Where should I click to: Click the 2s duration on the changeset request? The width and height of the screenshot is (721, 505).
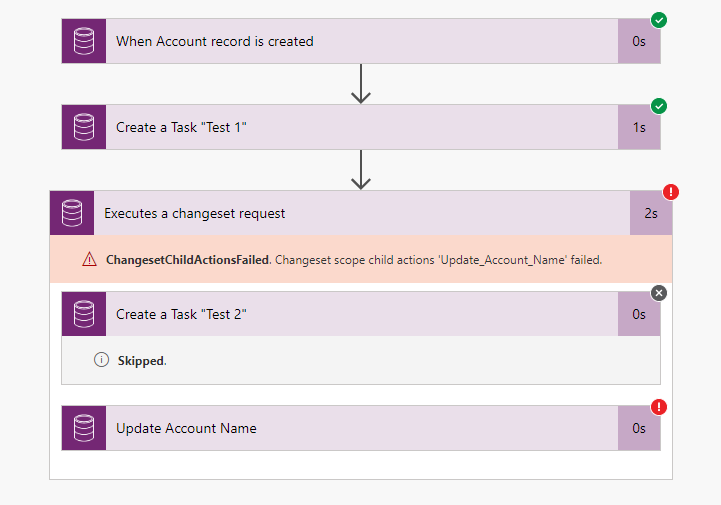650,213
